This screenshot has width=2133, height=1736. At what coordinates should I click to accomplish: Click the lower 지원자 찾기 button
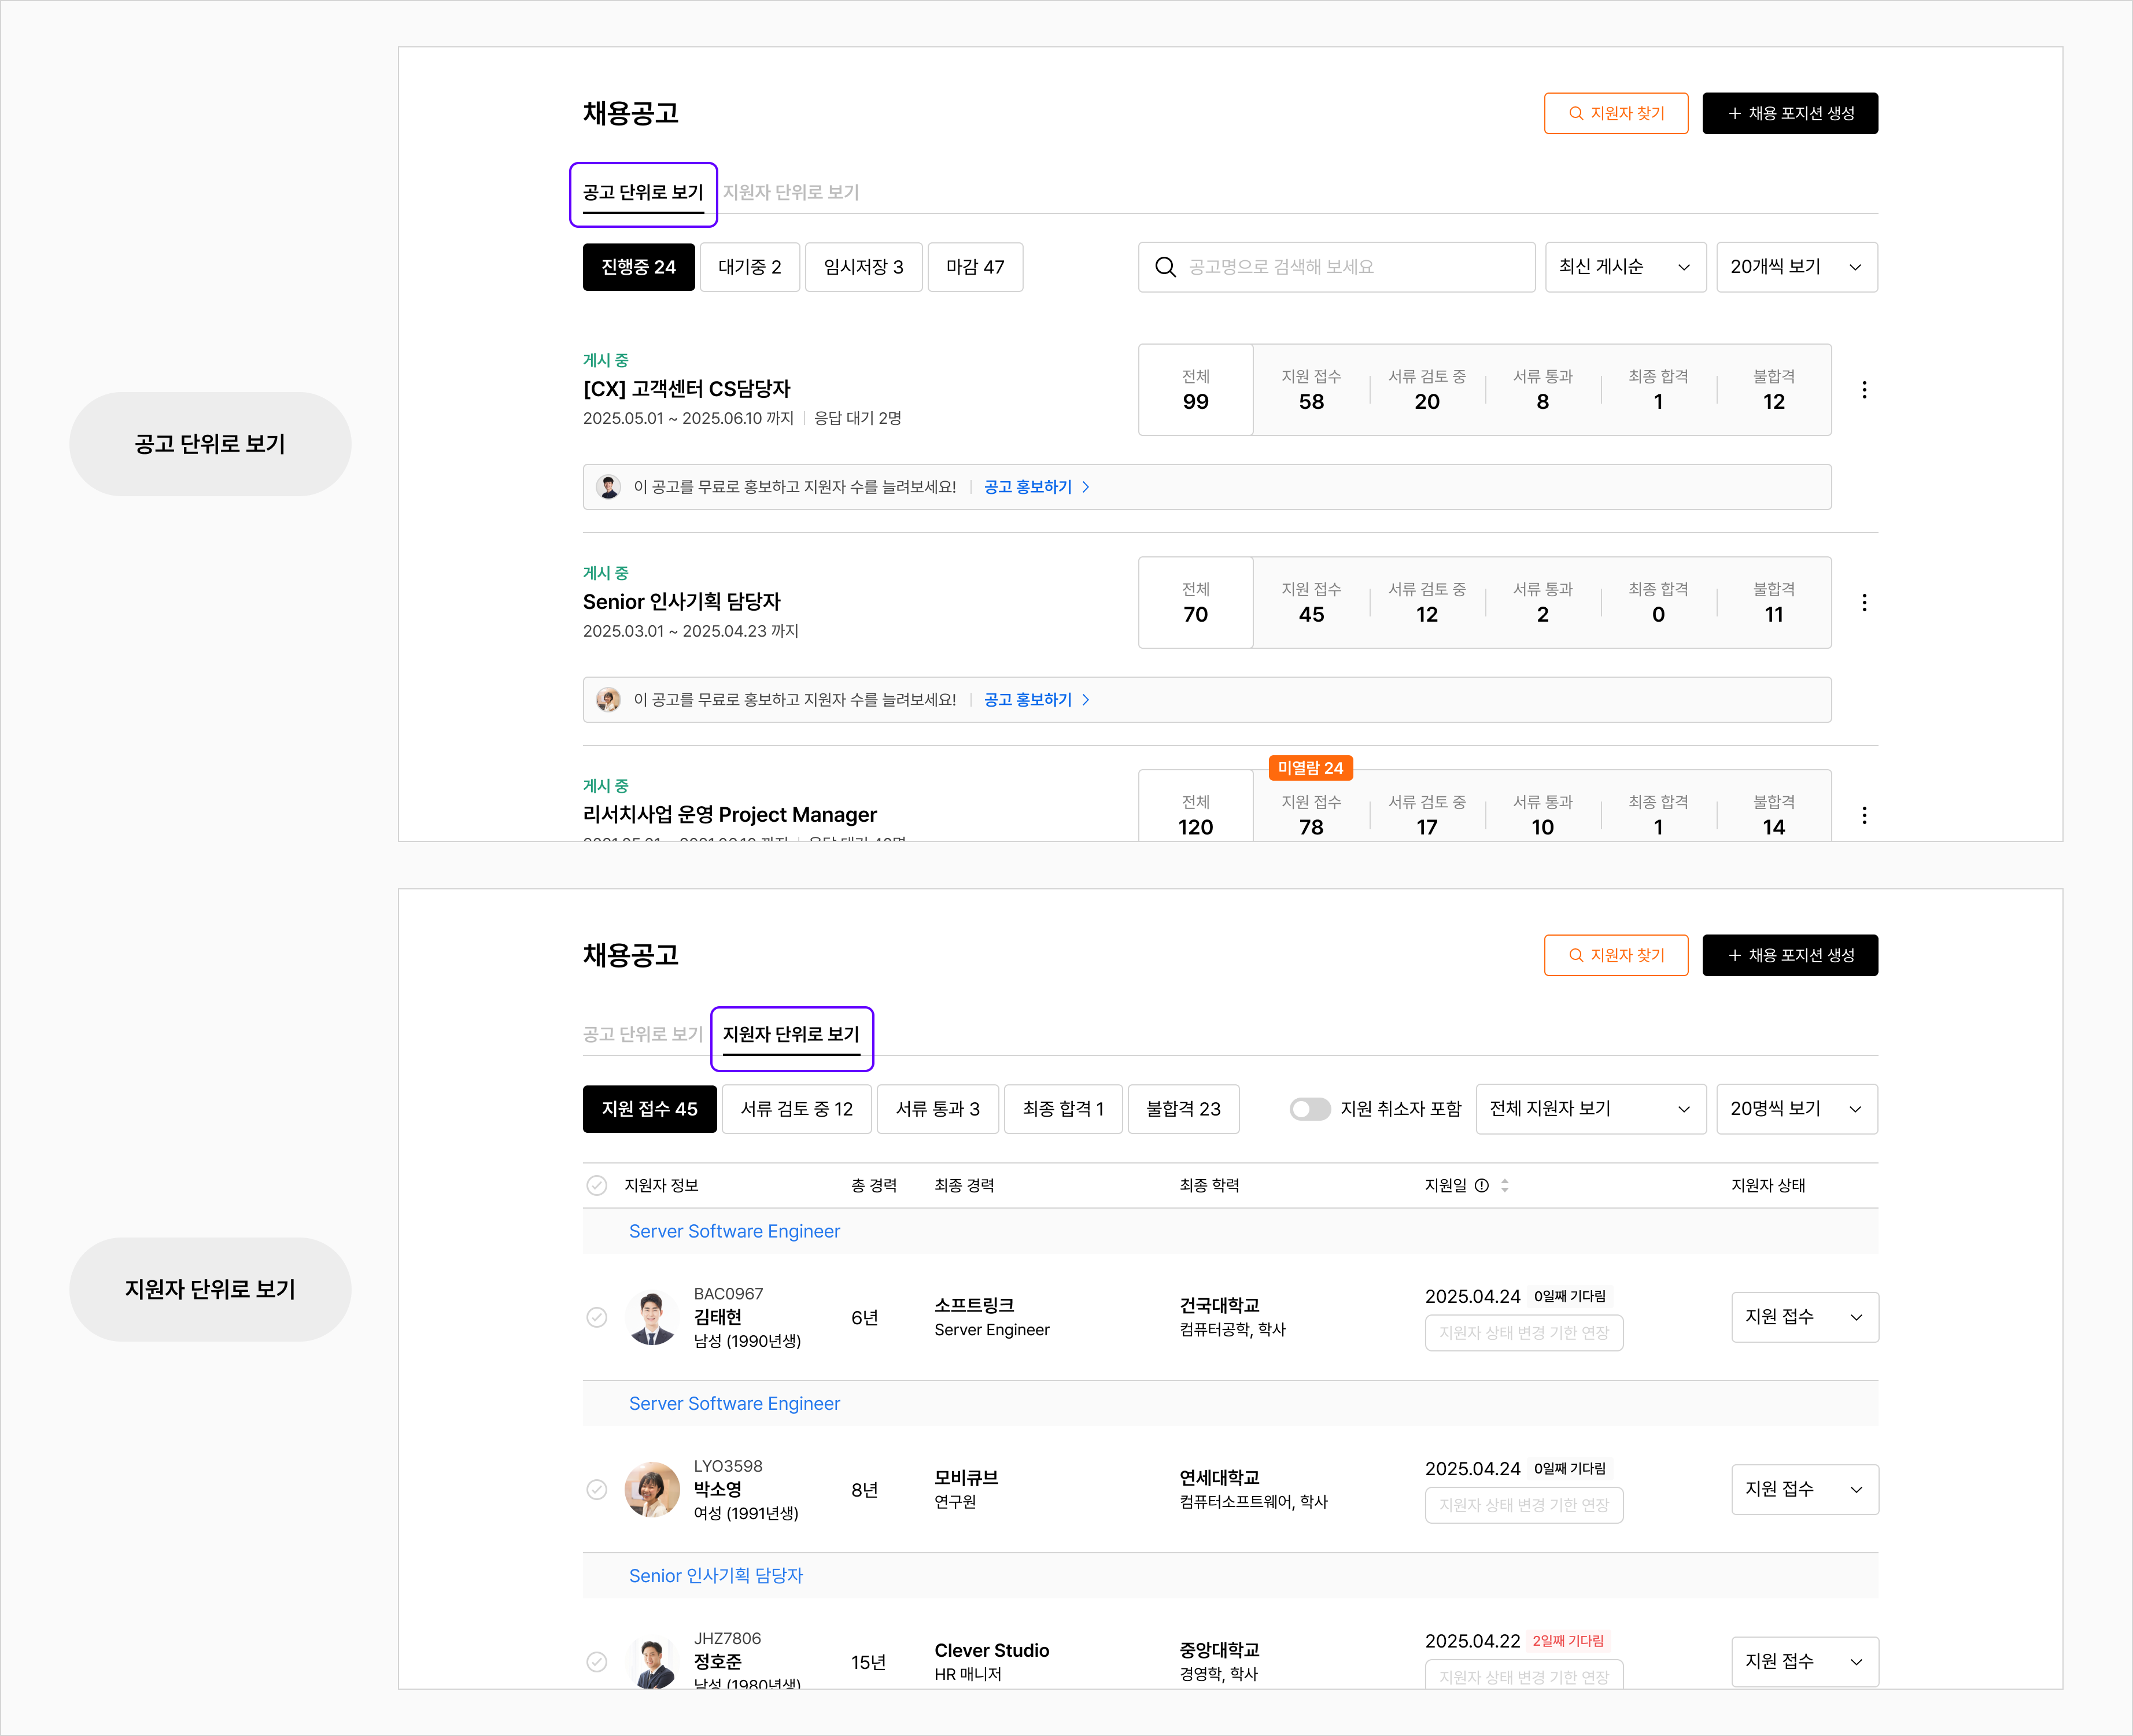pyautogui.click(x=1615, y=955)
